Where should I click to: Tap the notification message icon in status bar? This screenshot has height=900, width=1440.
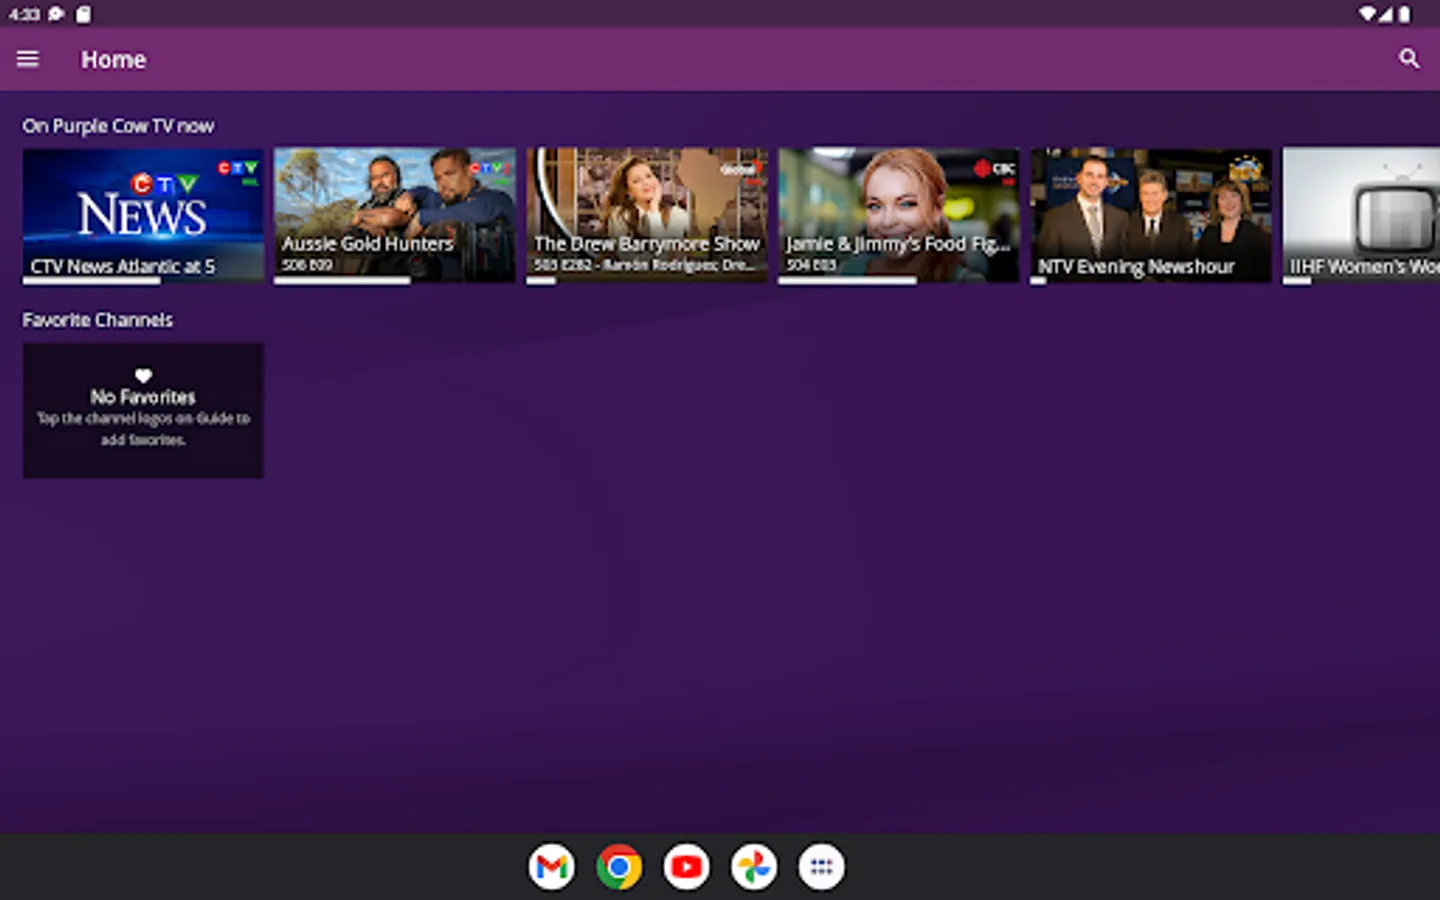[x=56, y=14]
